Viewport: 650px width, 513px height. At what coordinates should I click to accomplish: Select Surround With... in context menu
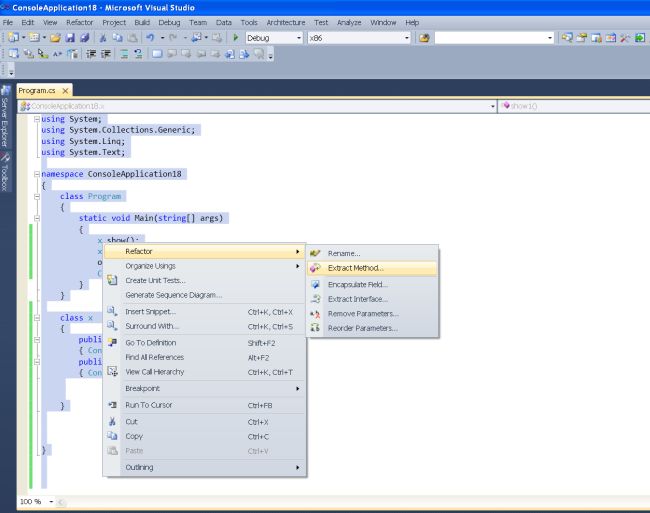205,327
